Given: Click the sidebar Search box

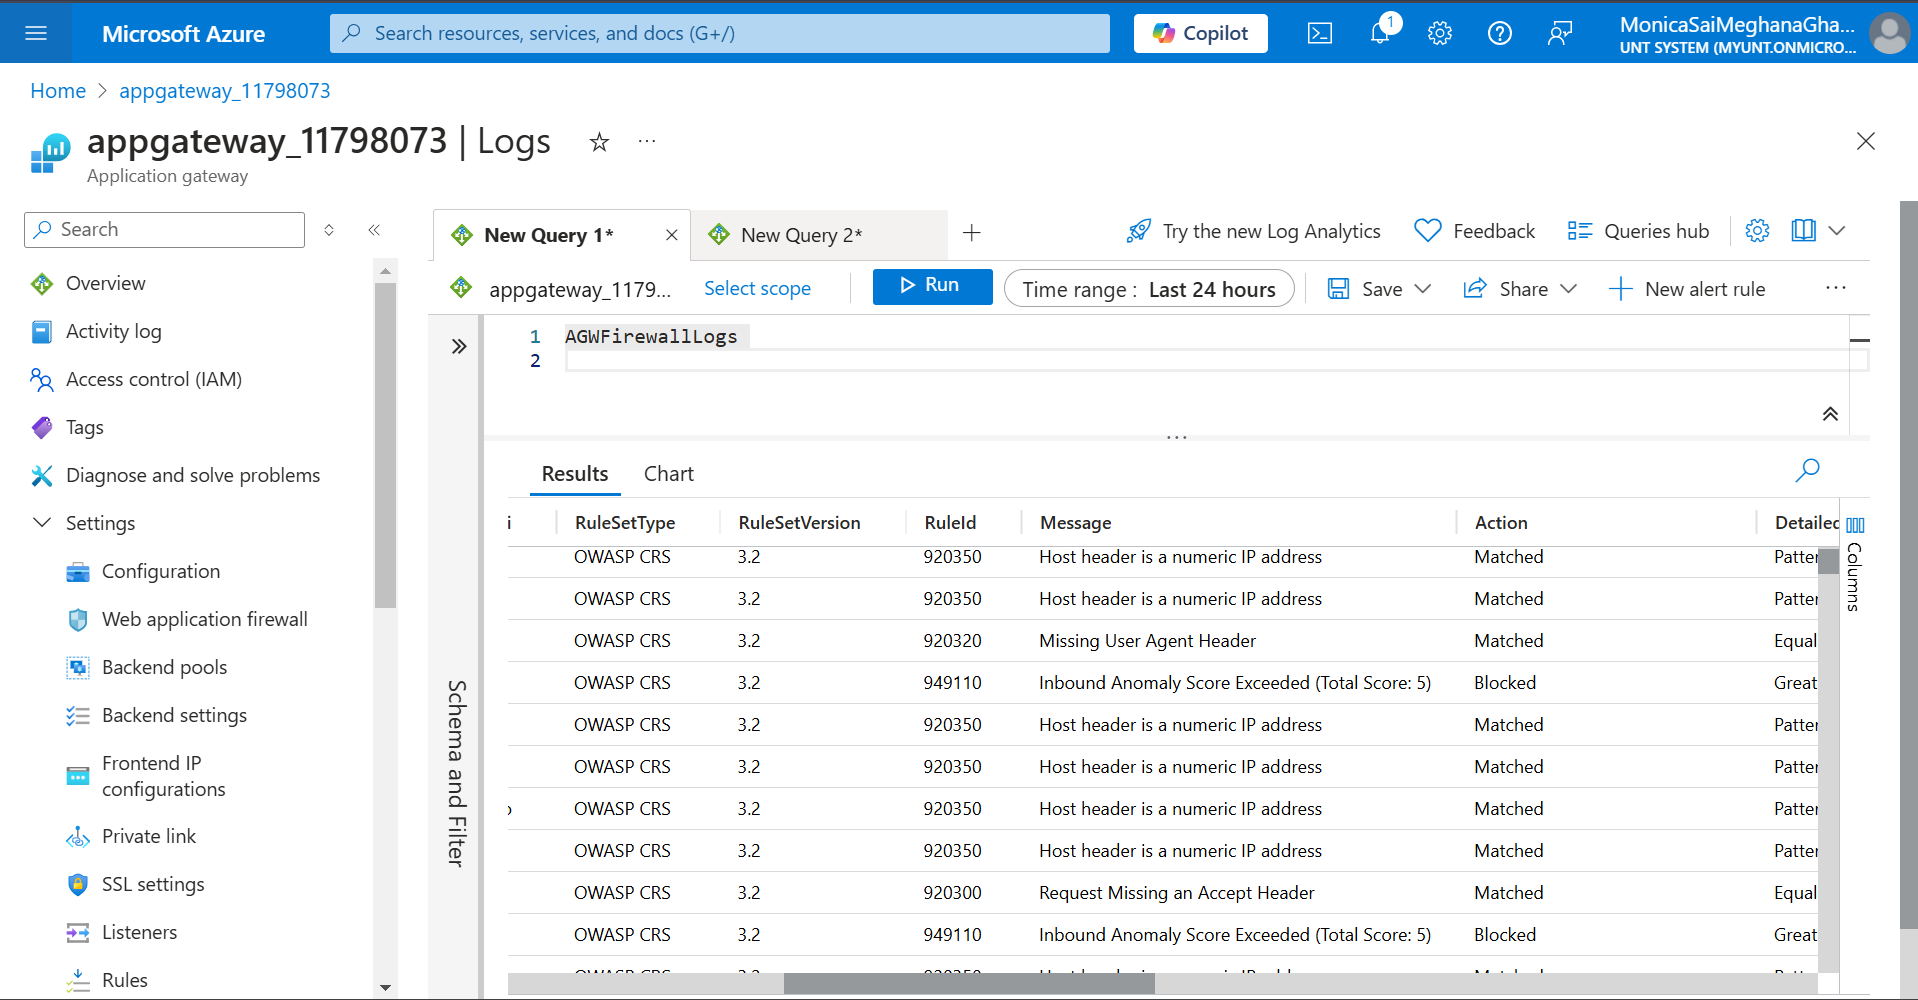Looking at the screenshot, I should point(164,230).
